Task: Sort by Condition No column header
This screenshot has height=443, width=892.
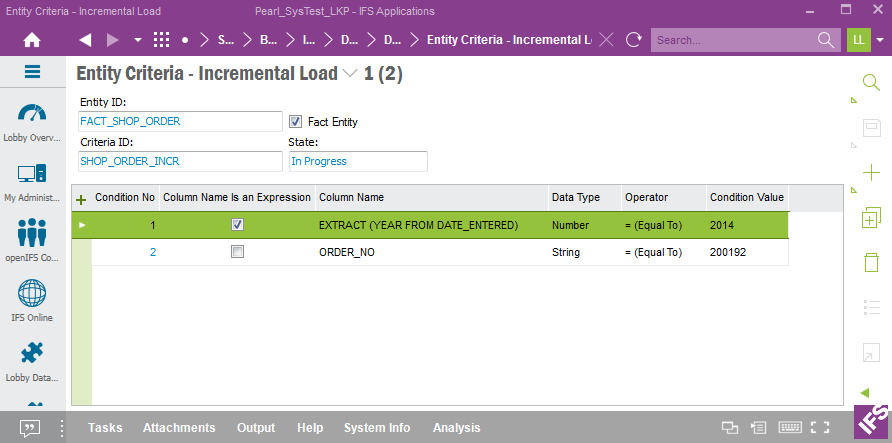Action: (x=125, y=197)
